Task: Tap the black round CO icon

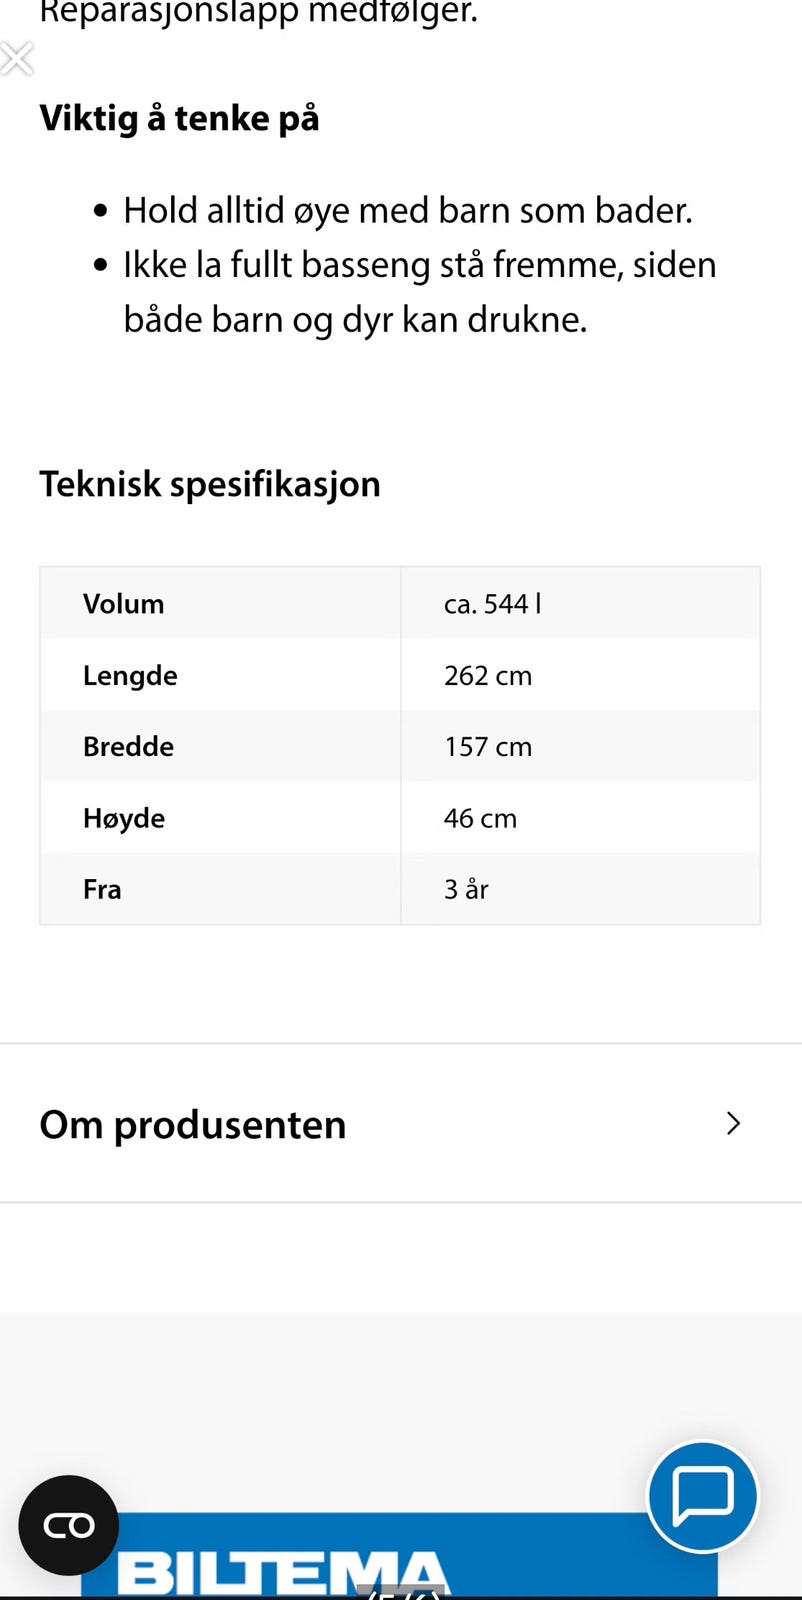Action: [x=68, y=1525]
